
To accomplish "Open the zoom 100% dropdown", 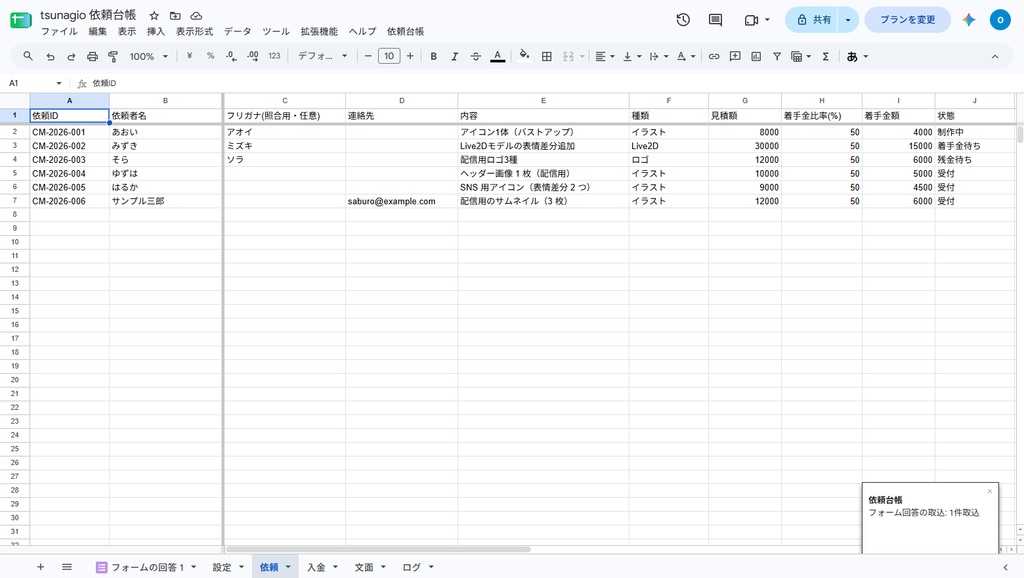I will click(148, 57).
